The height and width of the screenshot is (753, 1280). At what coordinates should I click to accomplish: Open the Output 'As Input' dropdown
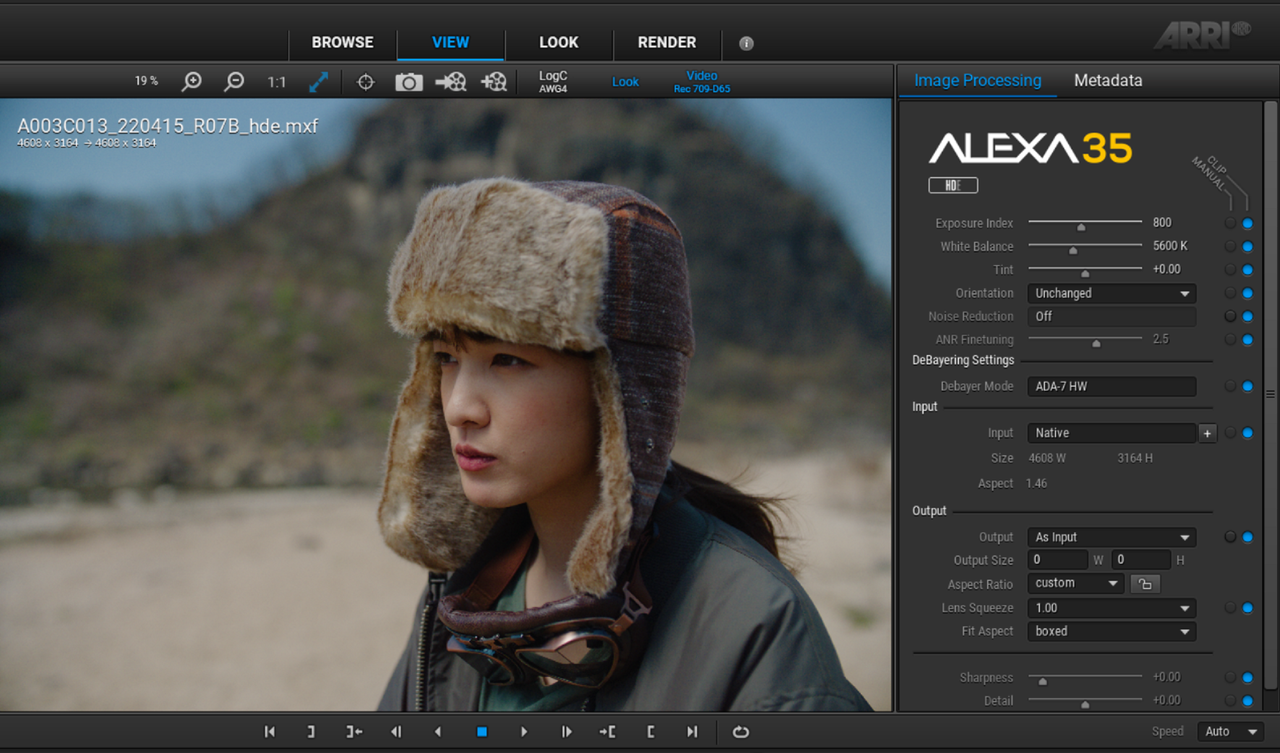point(1112,538)
